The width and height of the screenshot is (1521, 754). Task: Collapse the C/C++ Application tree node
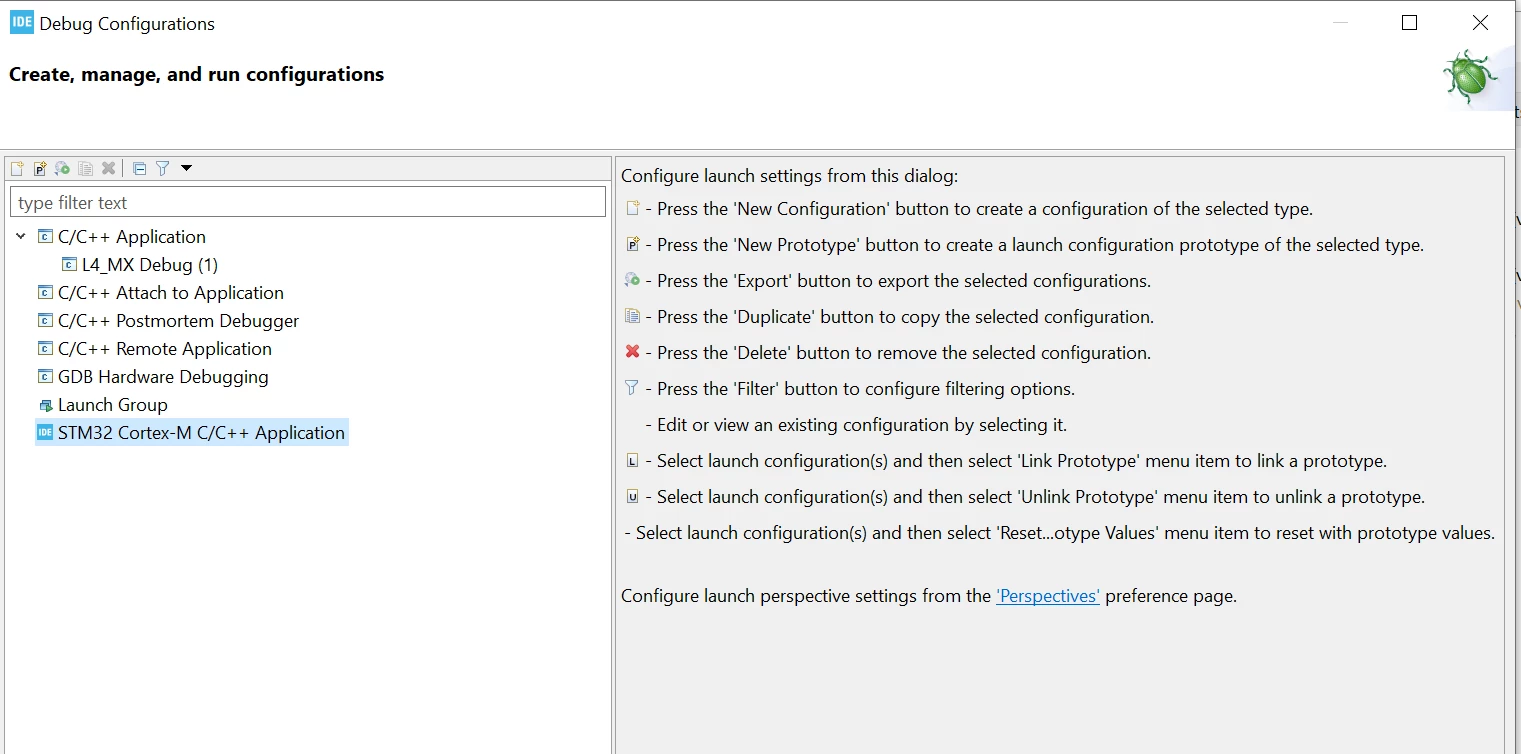(21, 237)
